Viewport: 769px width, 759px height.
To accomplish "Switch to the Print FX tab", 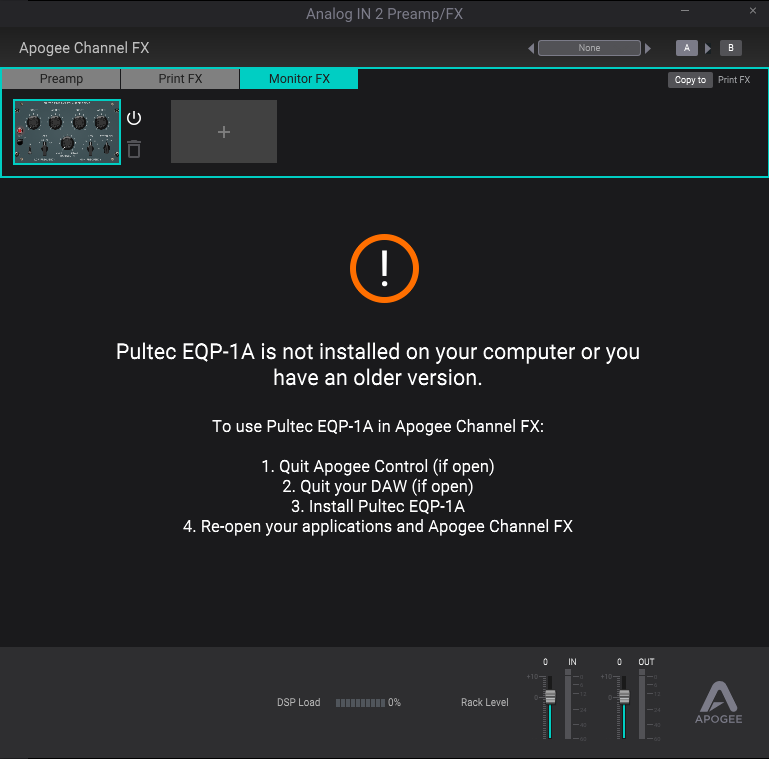I will (x=180, y=79).
